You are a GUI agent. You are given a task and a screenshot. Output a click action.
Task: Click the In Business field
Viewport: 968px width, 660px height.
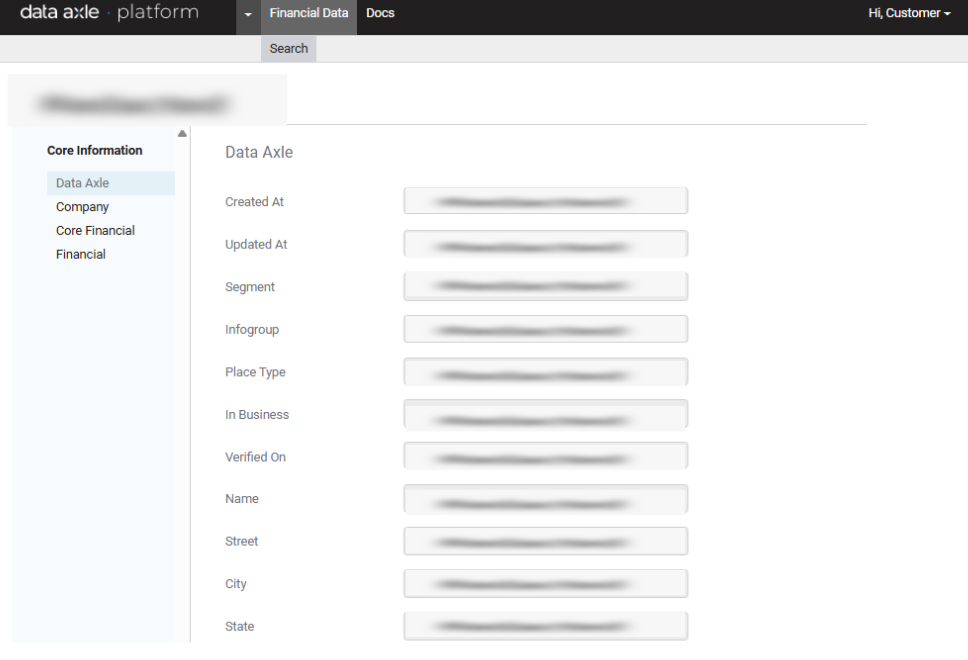[x=545, y=414]
